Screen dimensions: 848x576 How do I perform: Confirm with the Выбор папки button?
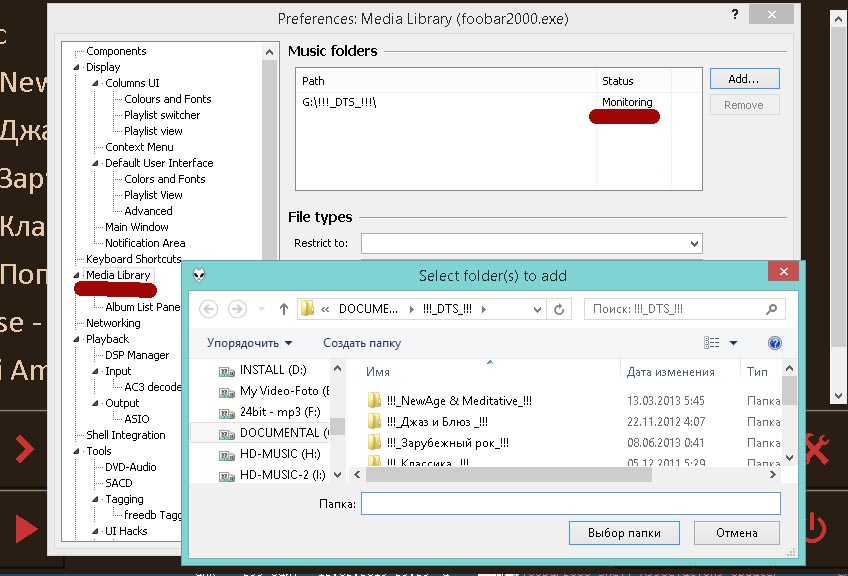[x=624, y=533]
